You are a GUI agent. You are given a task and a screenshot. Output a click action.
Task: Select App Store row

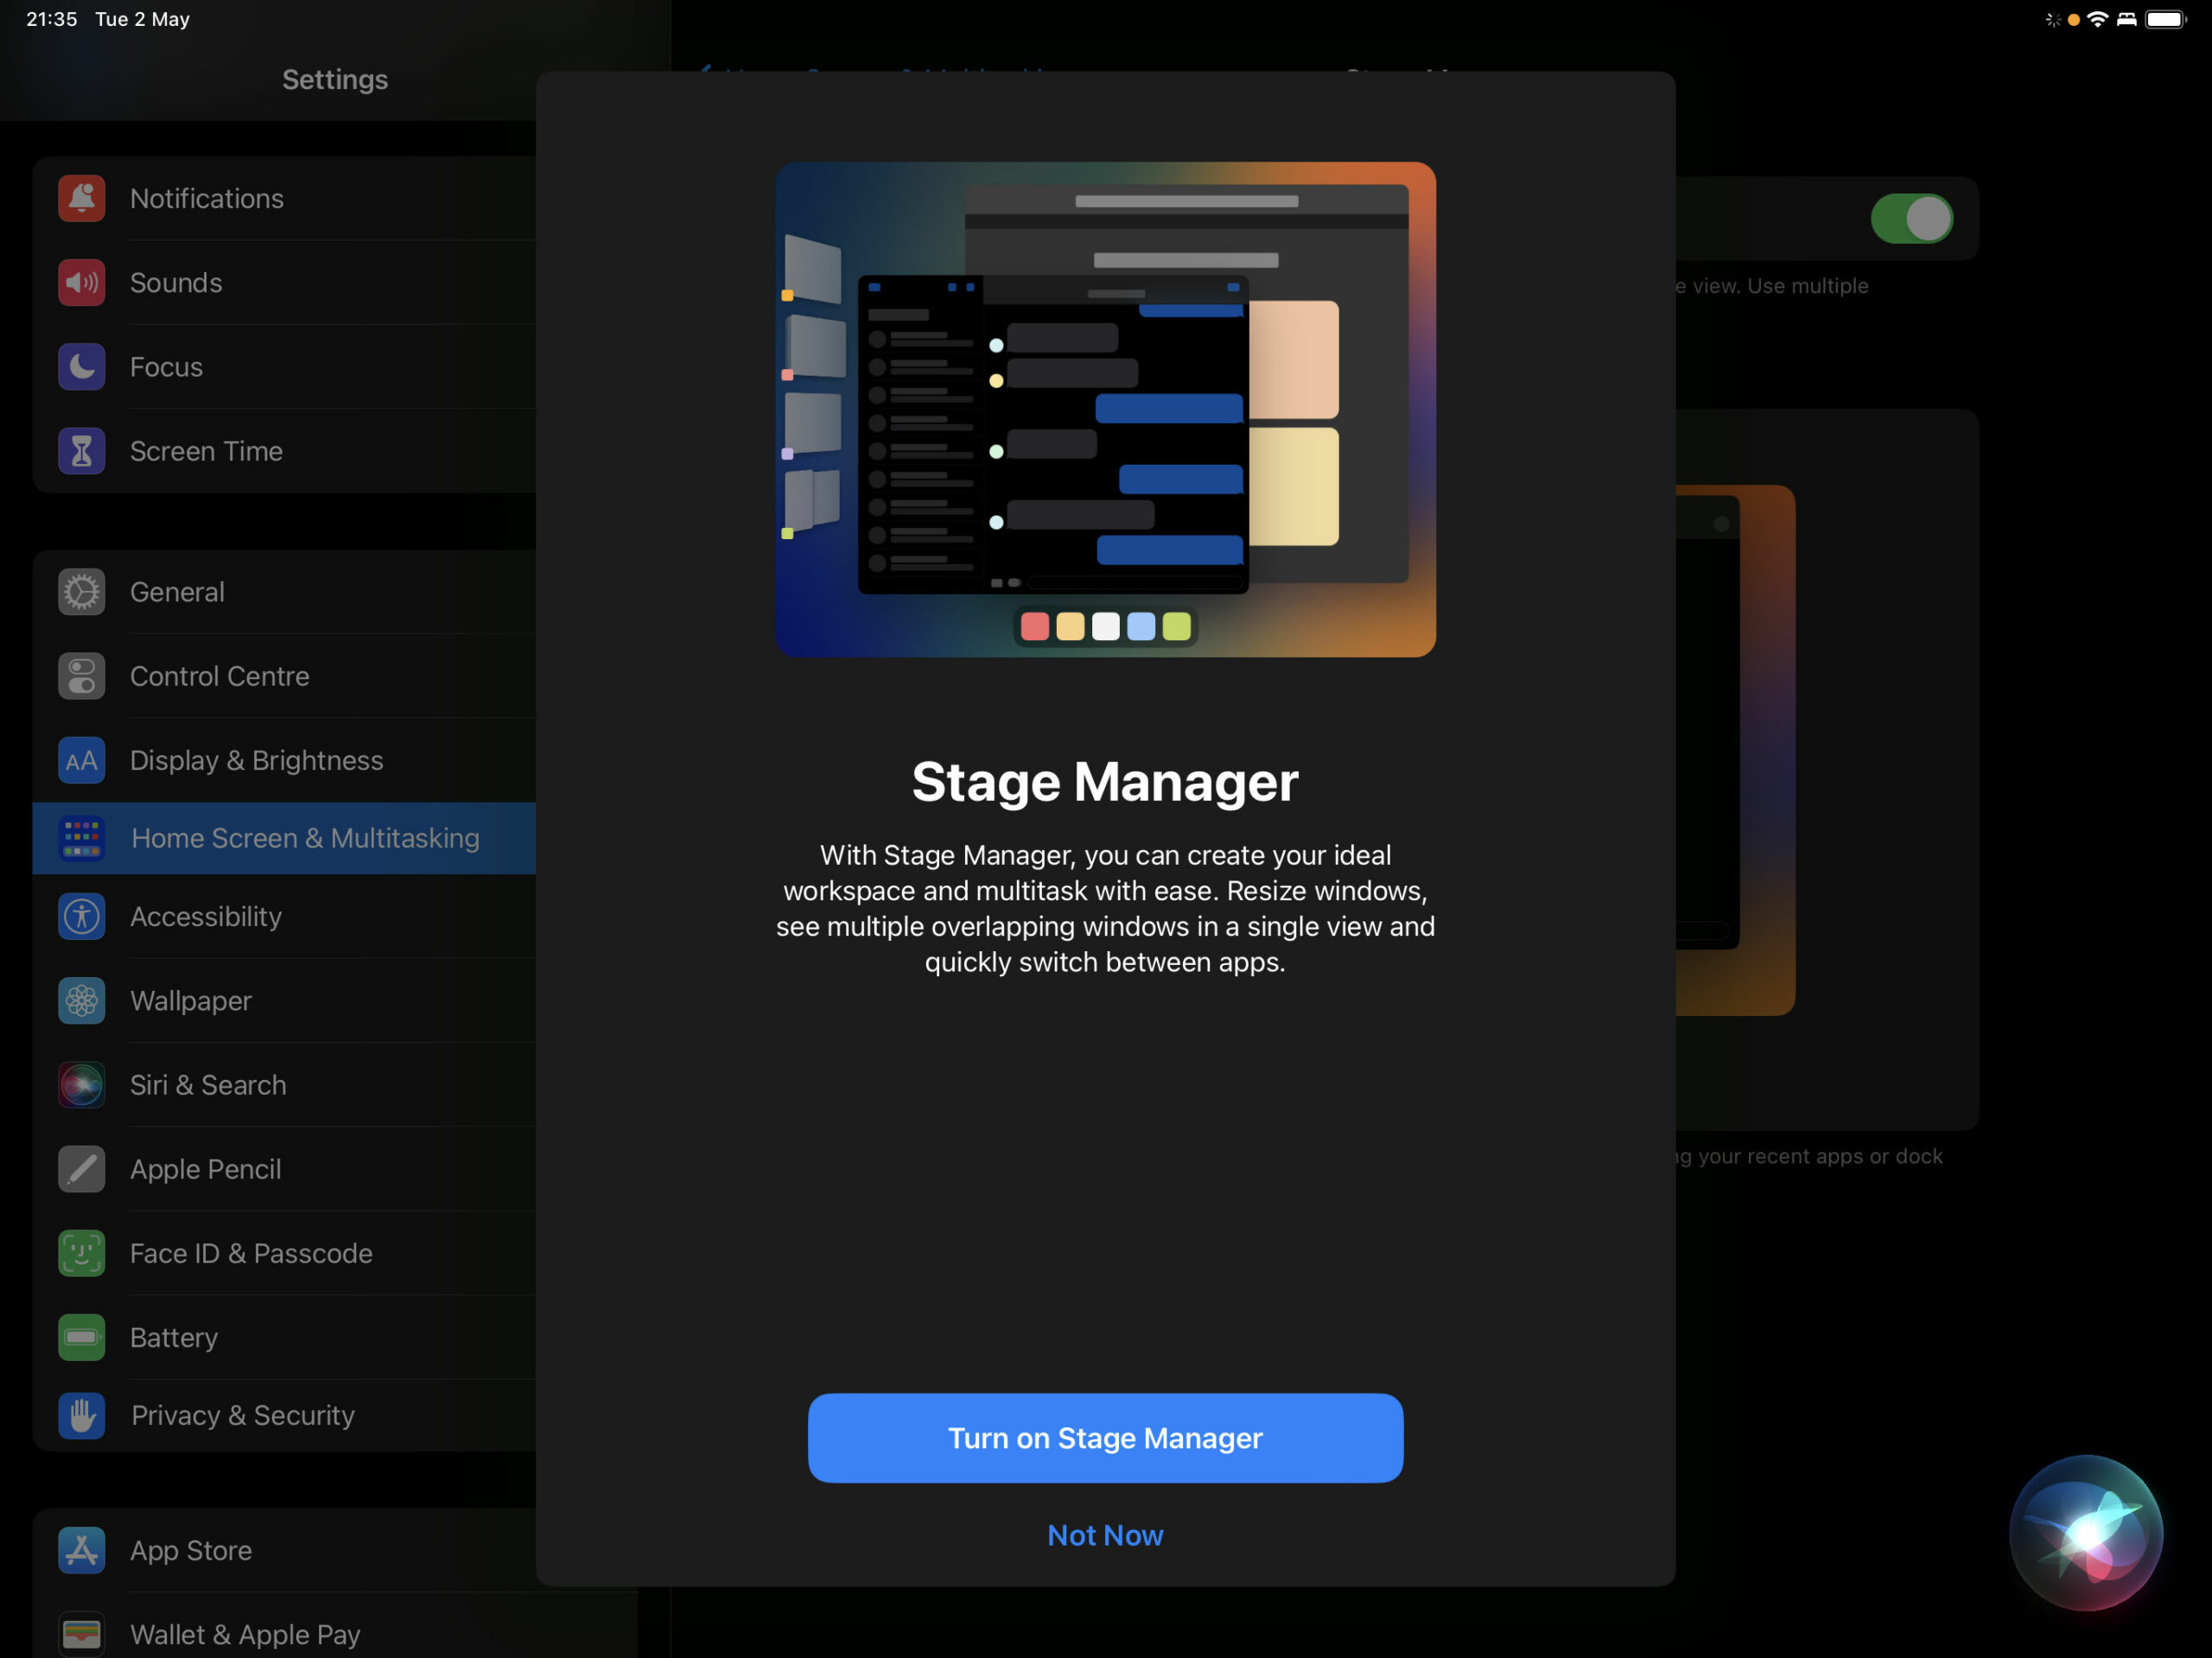click(285, 1551)
